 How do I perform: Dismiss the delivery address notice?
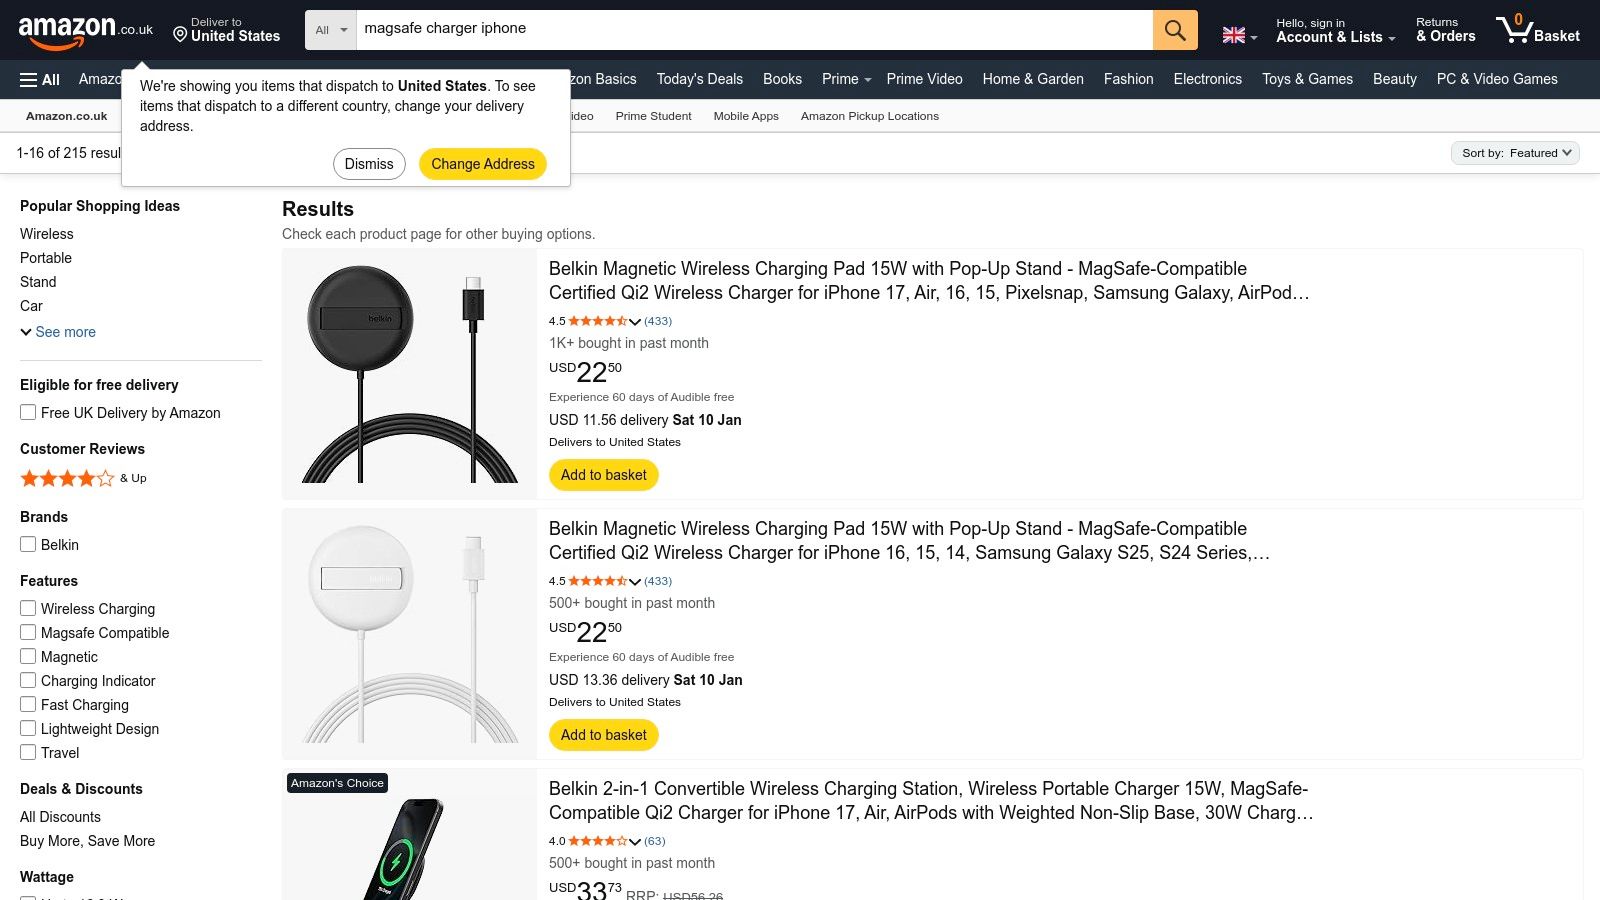[368, 163]
